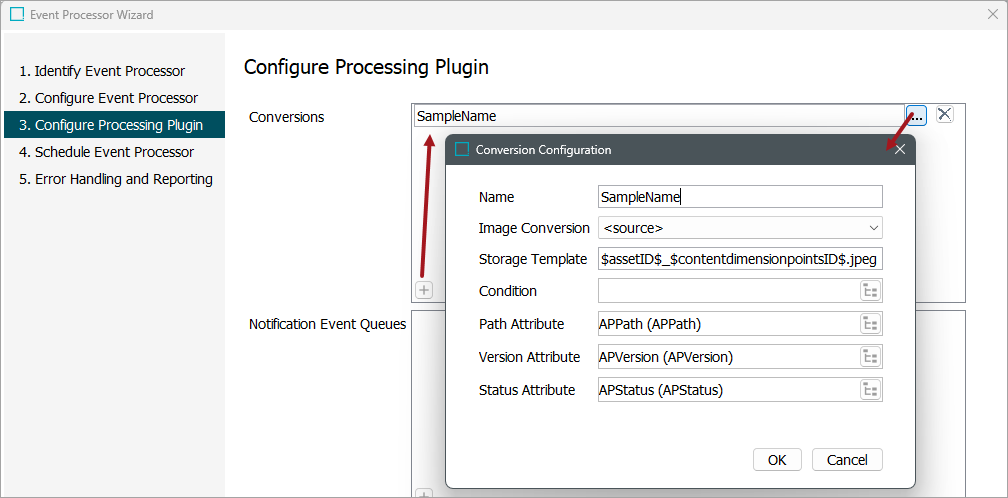Click the Condition attribute picker icon
Image resolution: width=1008 pixels, height=498 pixels.
(x=870, y=291)
